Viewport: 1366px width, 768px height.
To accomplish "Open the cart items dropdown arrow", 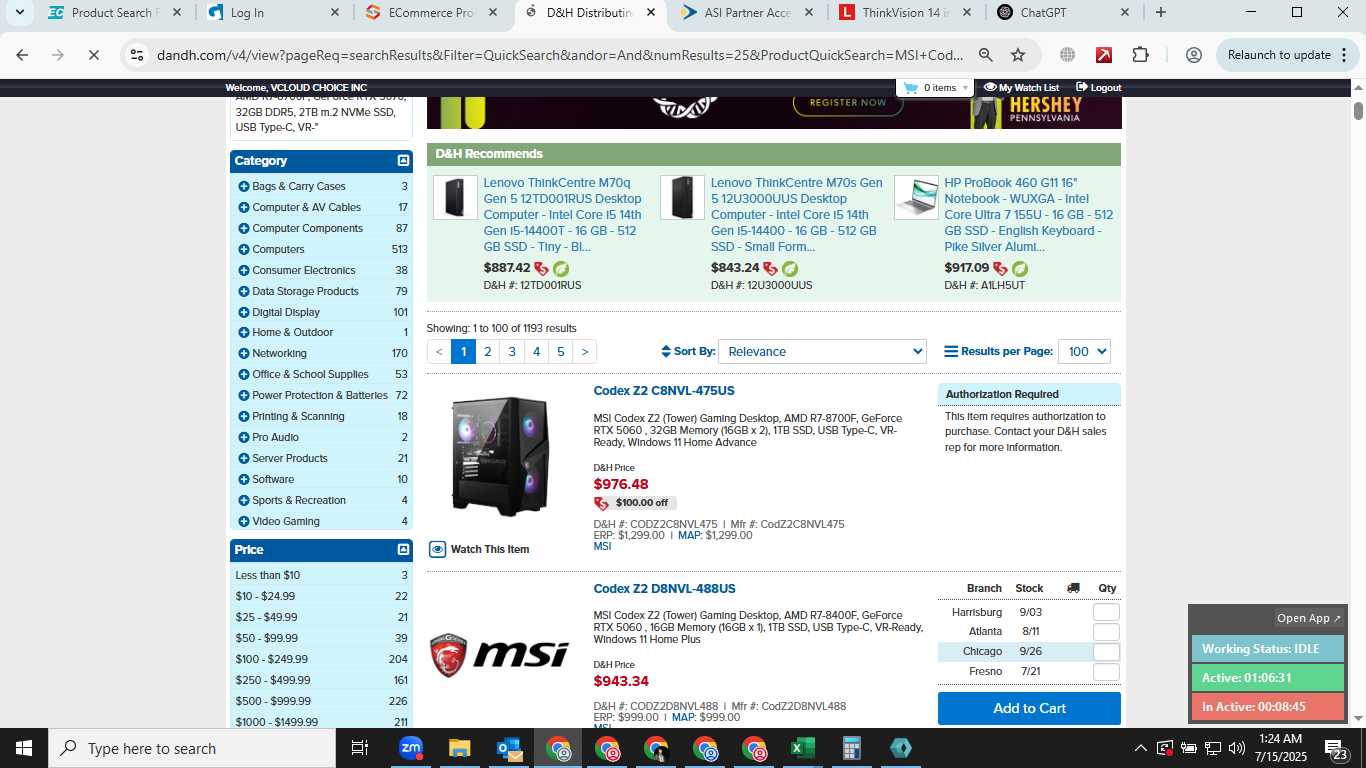I will (965, 88).
